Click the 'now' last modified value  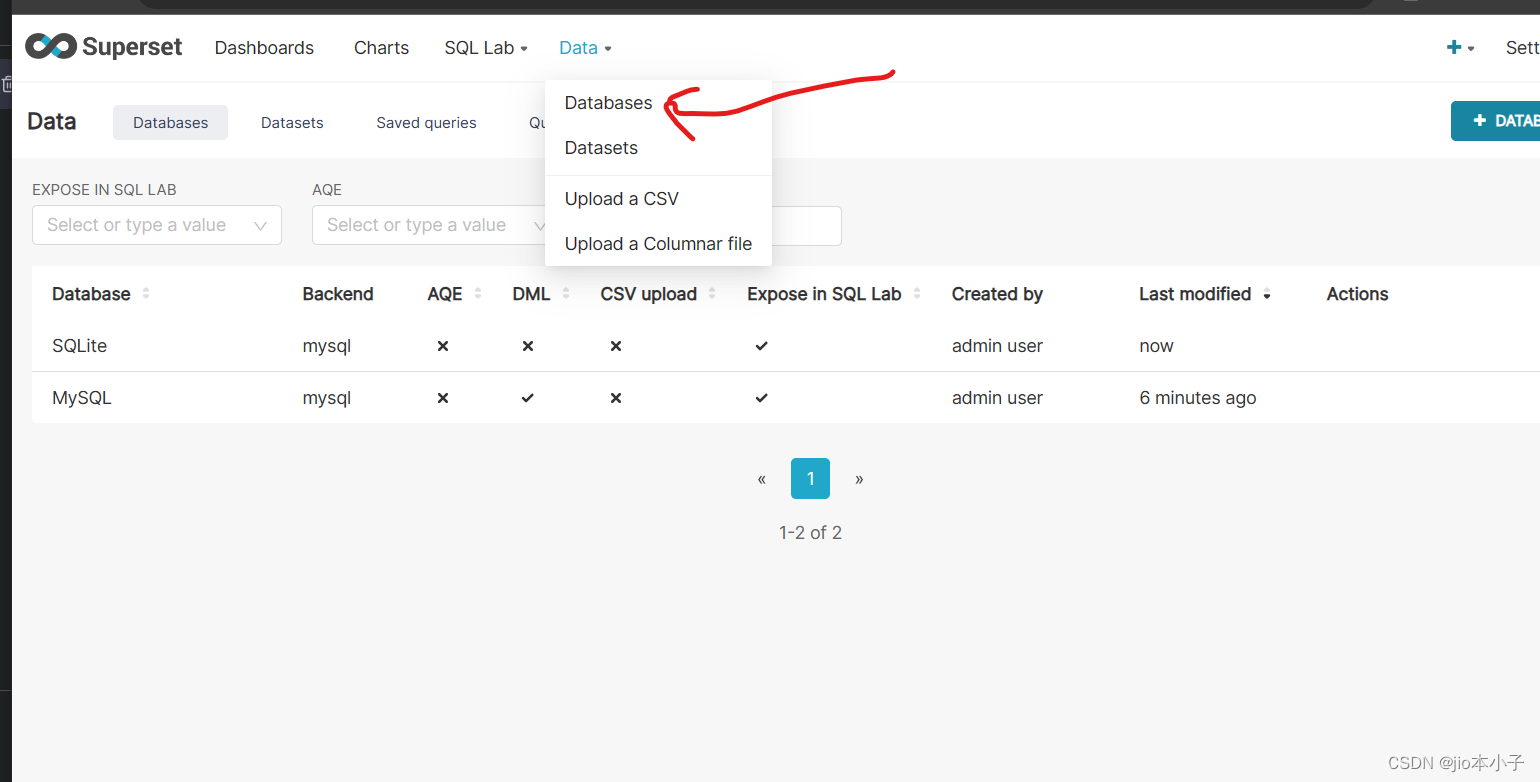(1156, 346)
